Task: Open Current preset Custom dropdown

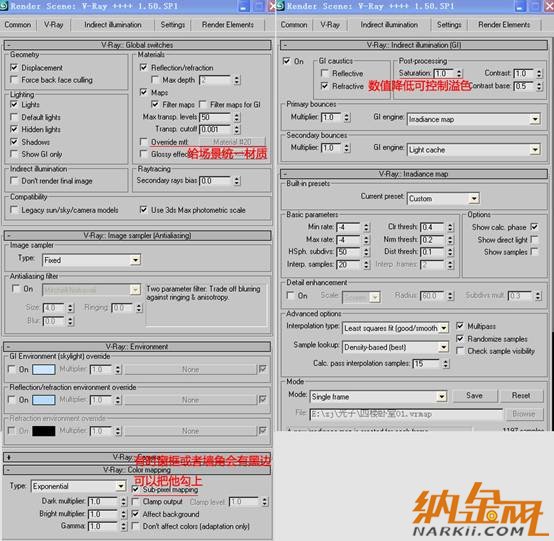Action: (x=443, y=198)
